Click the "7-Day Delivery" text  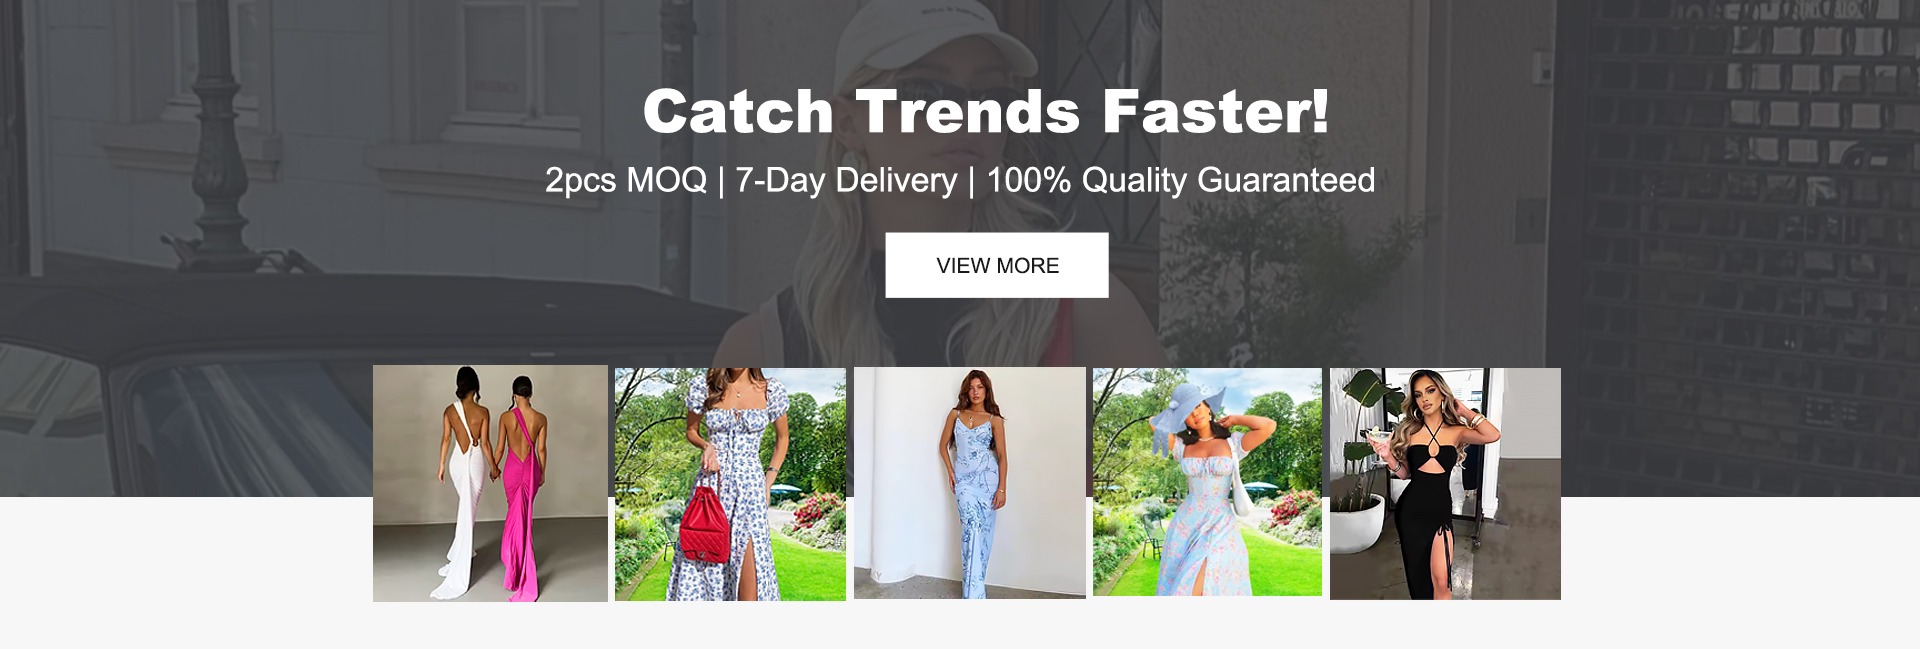tap(846, 180)
